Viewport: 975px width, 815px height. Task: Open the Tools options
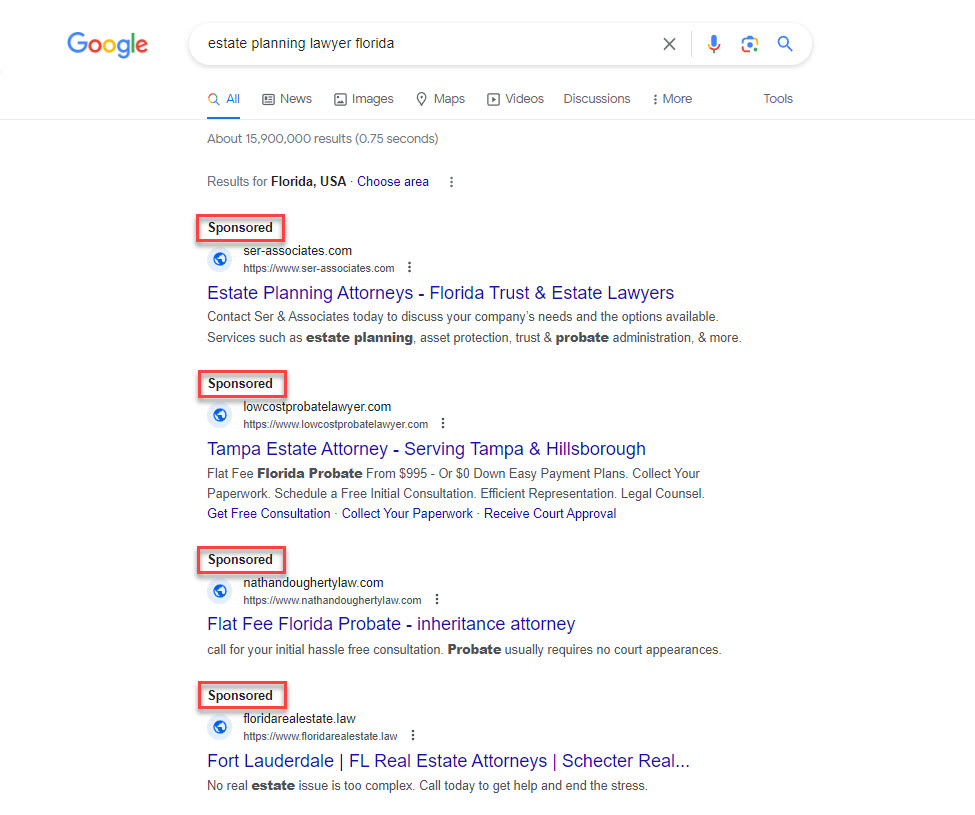pyautogui.click(x=778, y=99)
